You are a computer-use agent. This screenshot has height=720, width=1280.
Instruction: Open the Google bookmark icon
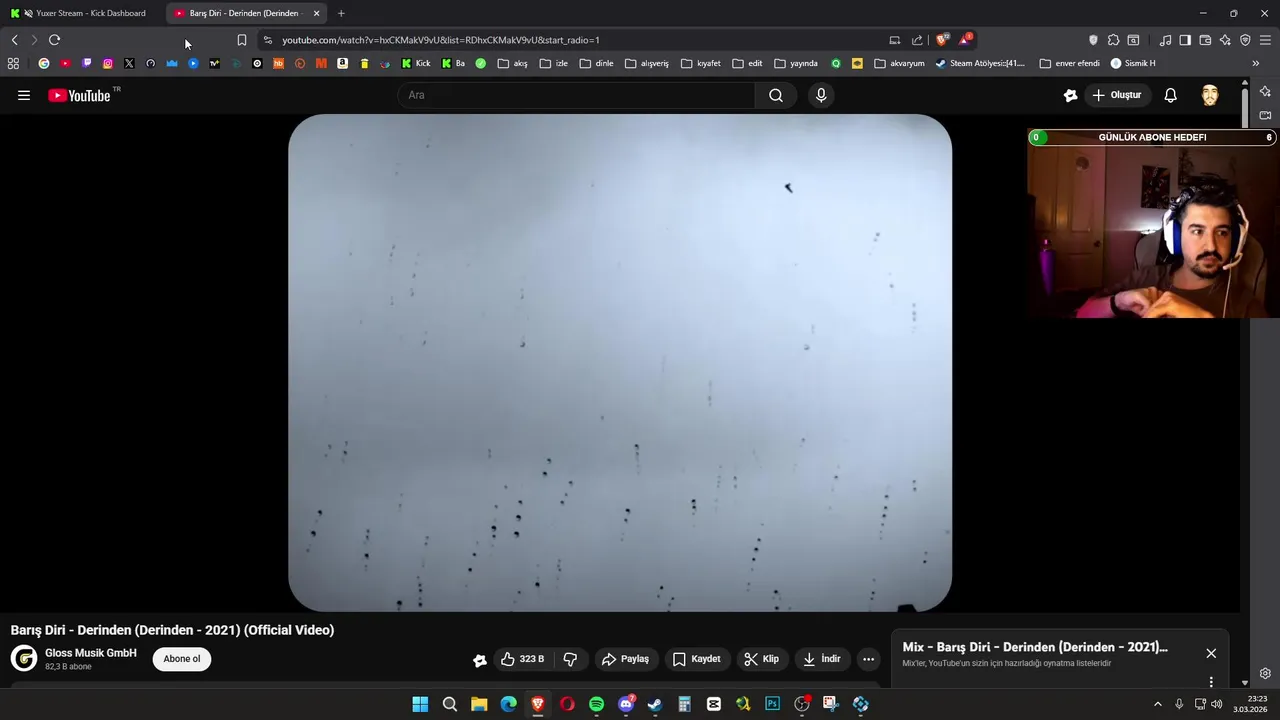44,63
